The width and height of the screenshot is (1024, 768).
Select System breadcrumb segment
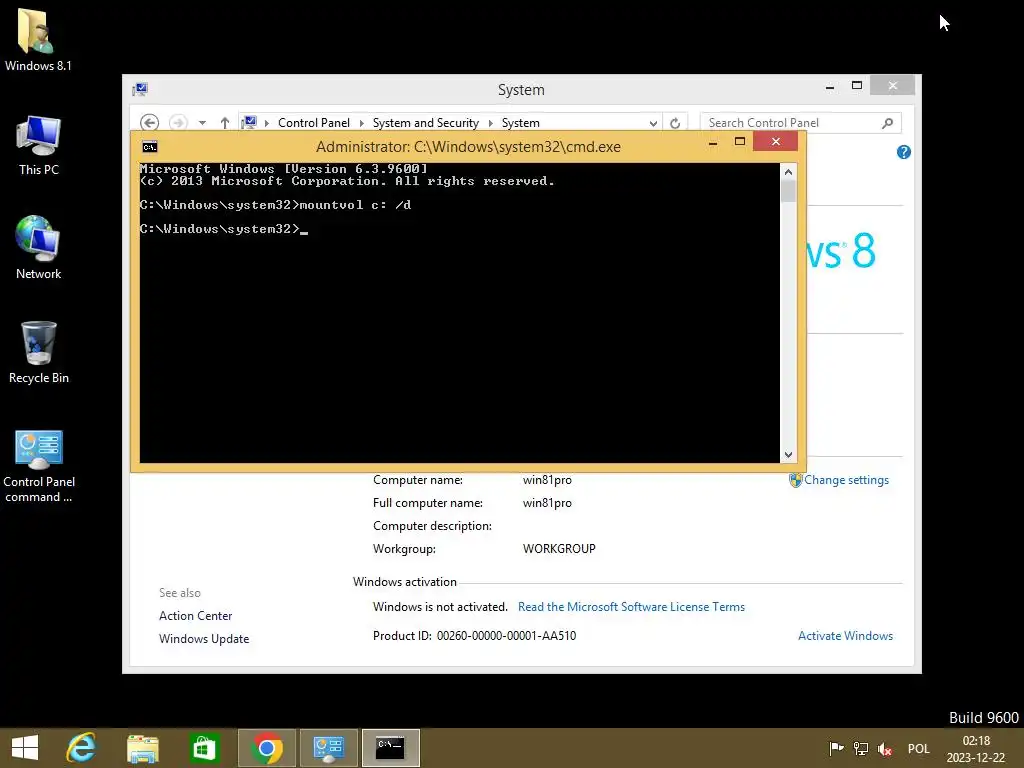pyautogui.click(x=520, y=123)
